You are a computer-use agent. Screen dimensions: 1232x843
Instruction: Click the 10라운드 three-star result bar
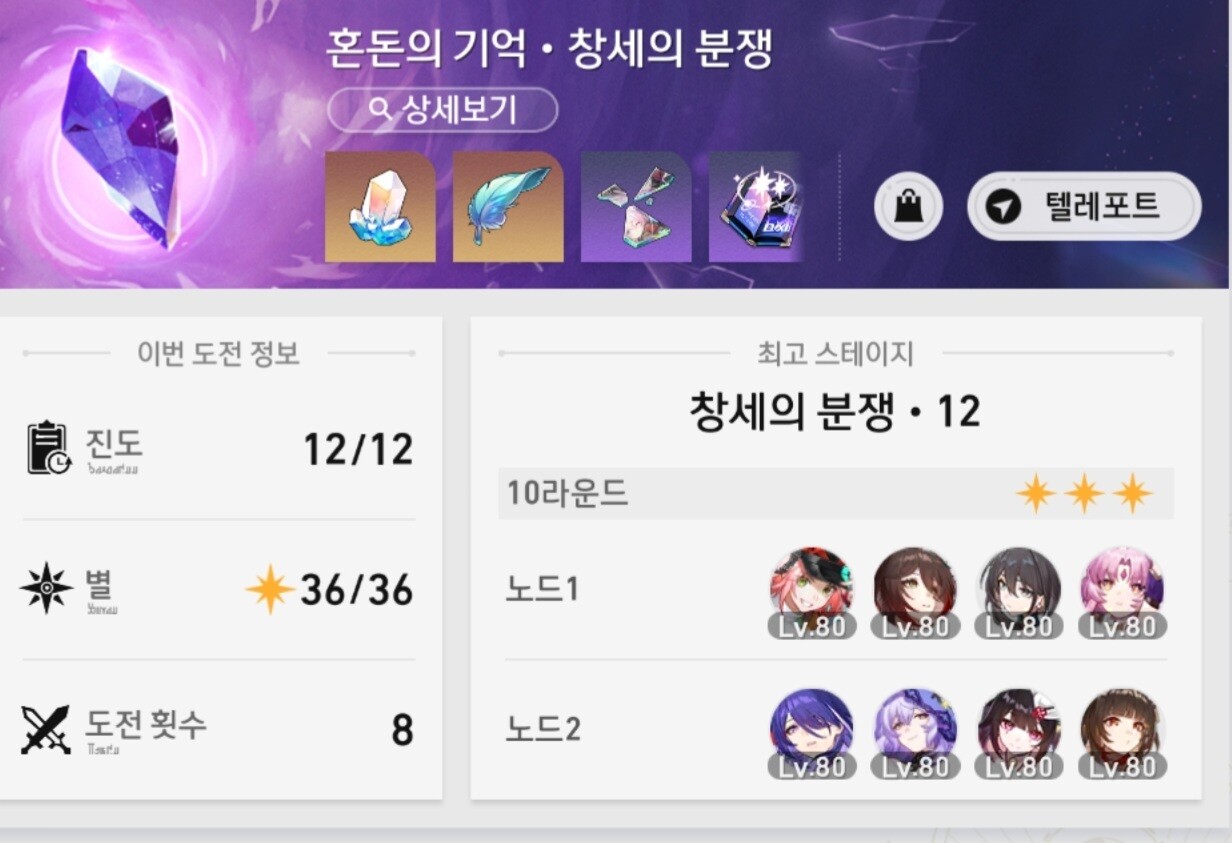pyautogui.click(x=836, y=494)
